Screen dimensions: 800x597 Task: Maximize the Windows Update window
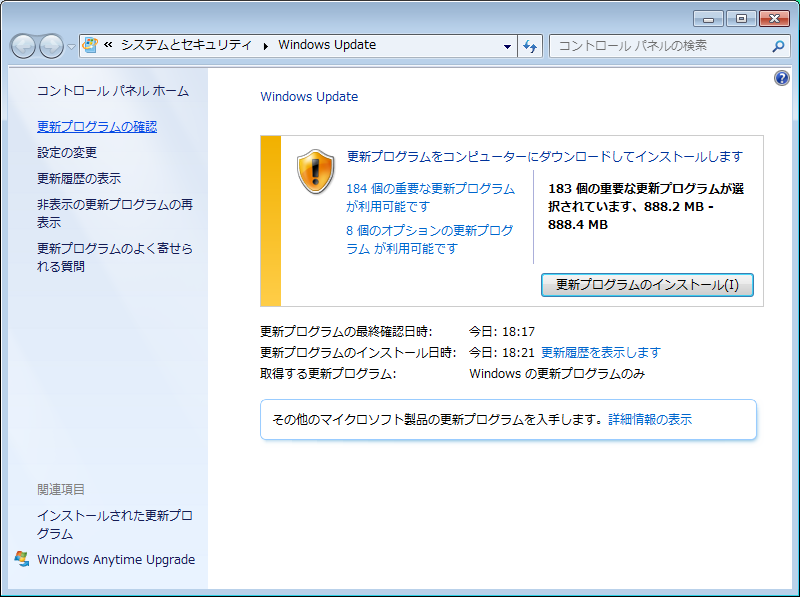[x=741, y=19]
